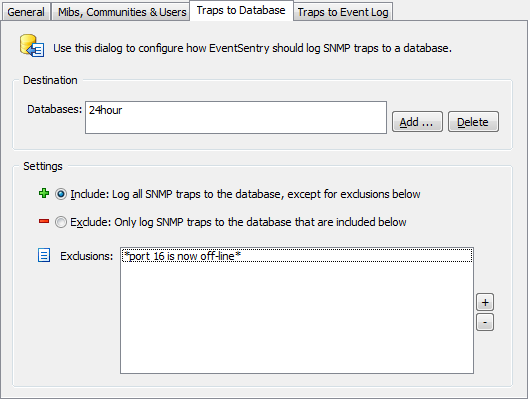Viewport: 530px width, 400px height.
Task: Select the Traps to Database tab
Action: (241, 10)
